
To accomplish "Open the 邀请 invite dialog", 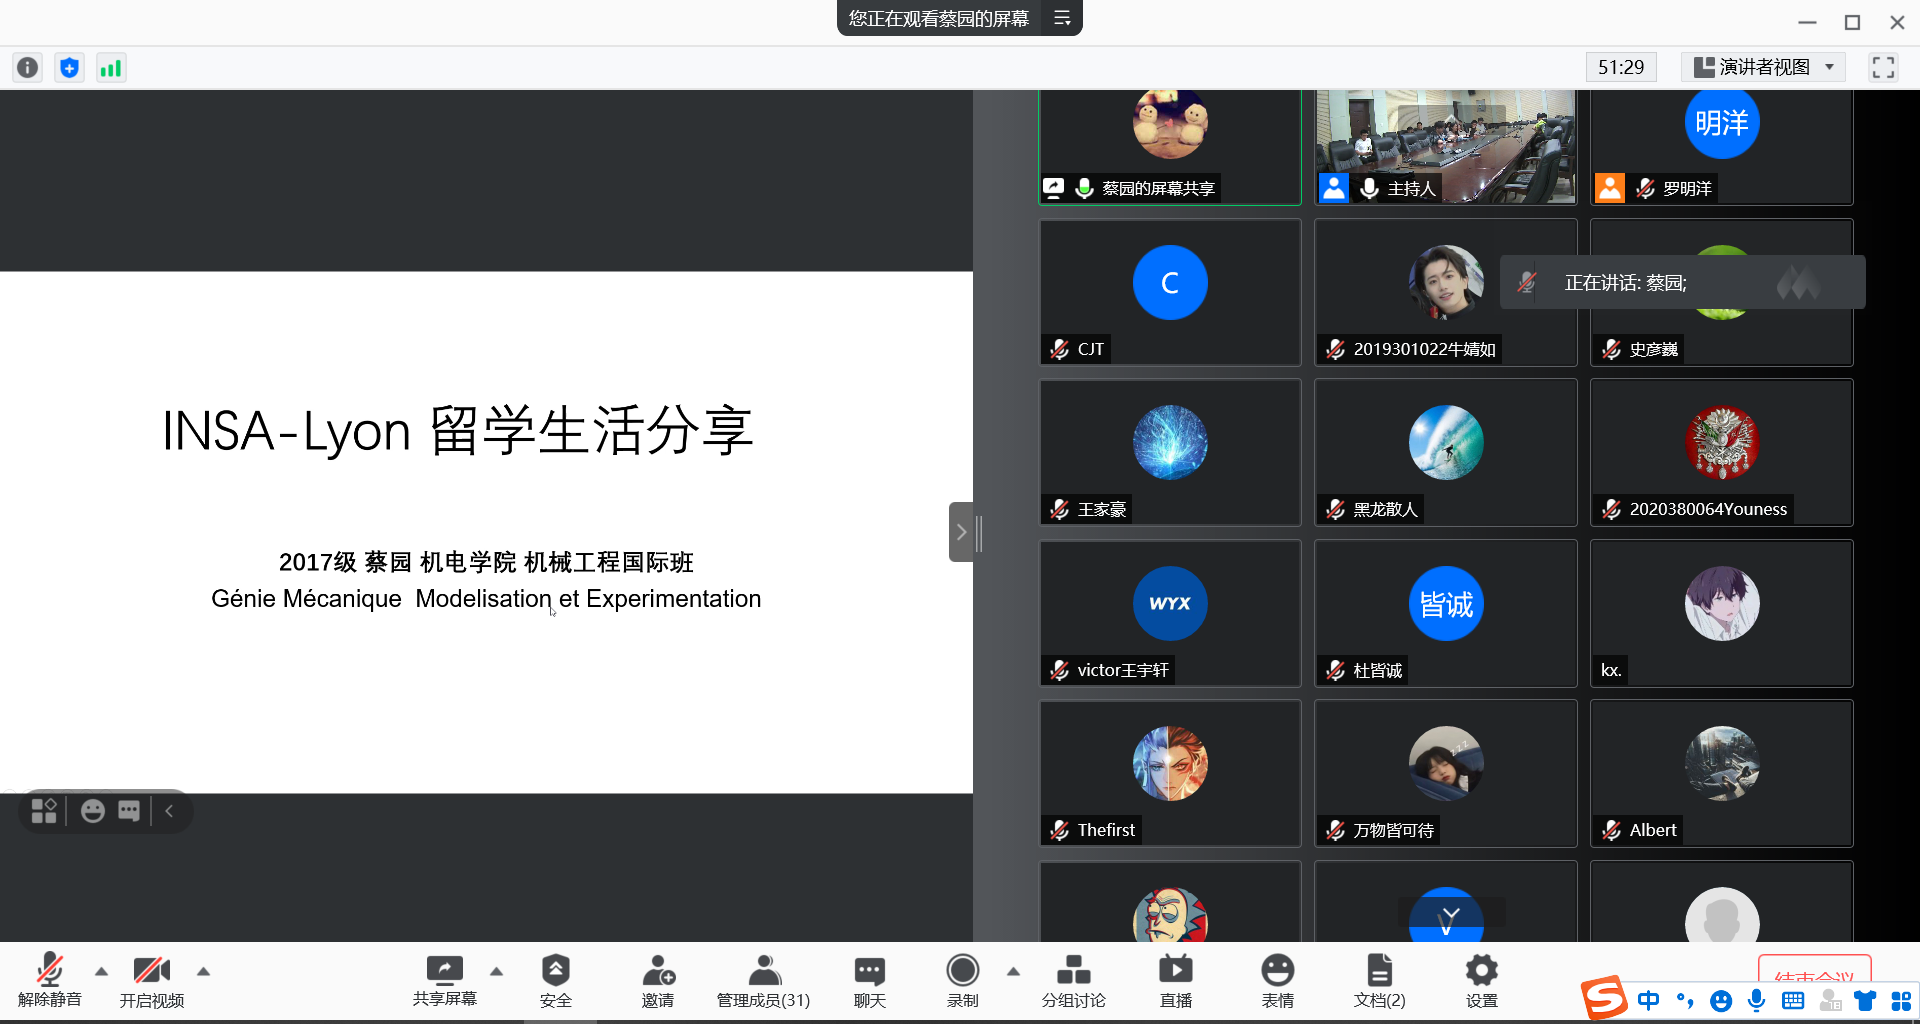I will pos(657,980).
